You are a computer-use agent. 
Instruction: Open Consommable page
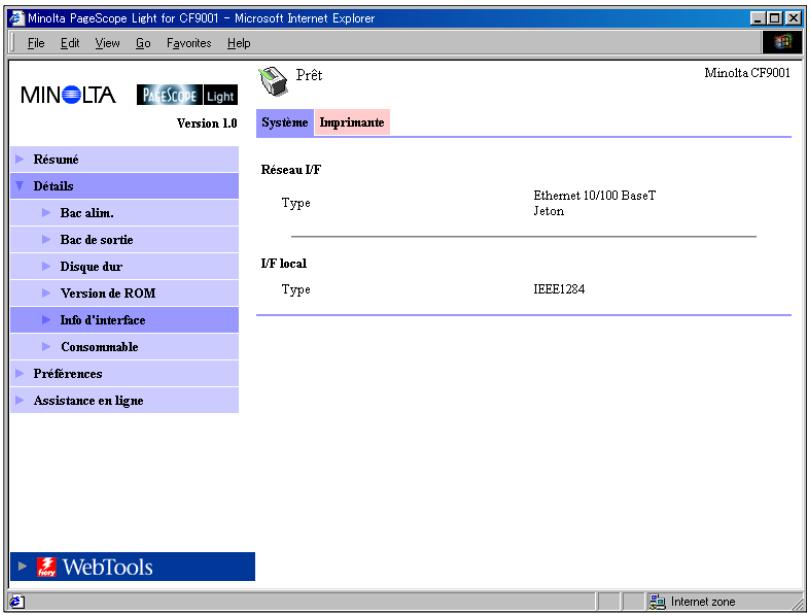pos(124,346)
